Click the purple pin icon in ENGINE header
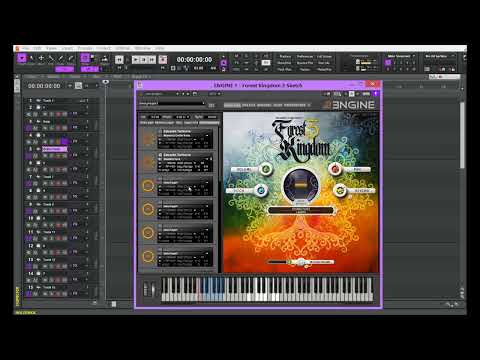Viewport: 480px width, 360px height. click(376, 94)
